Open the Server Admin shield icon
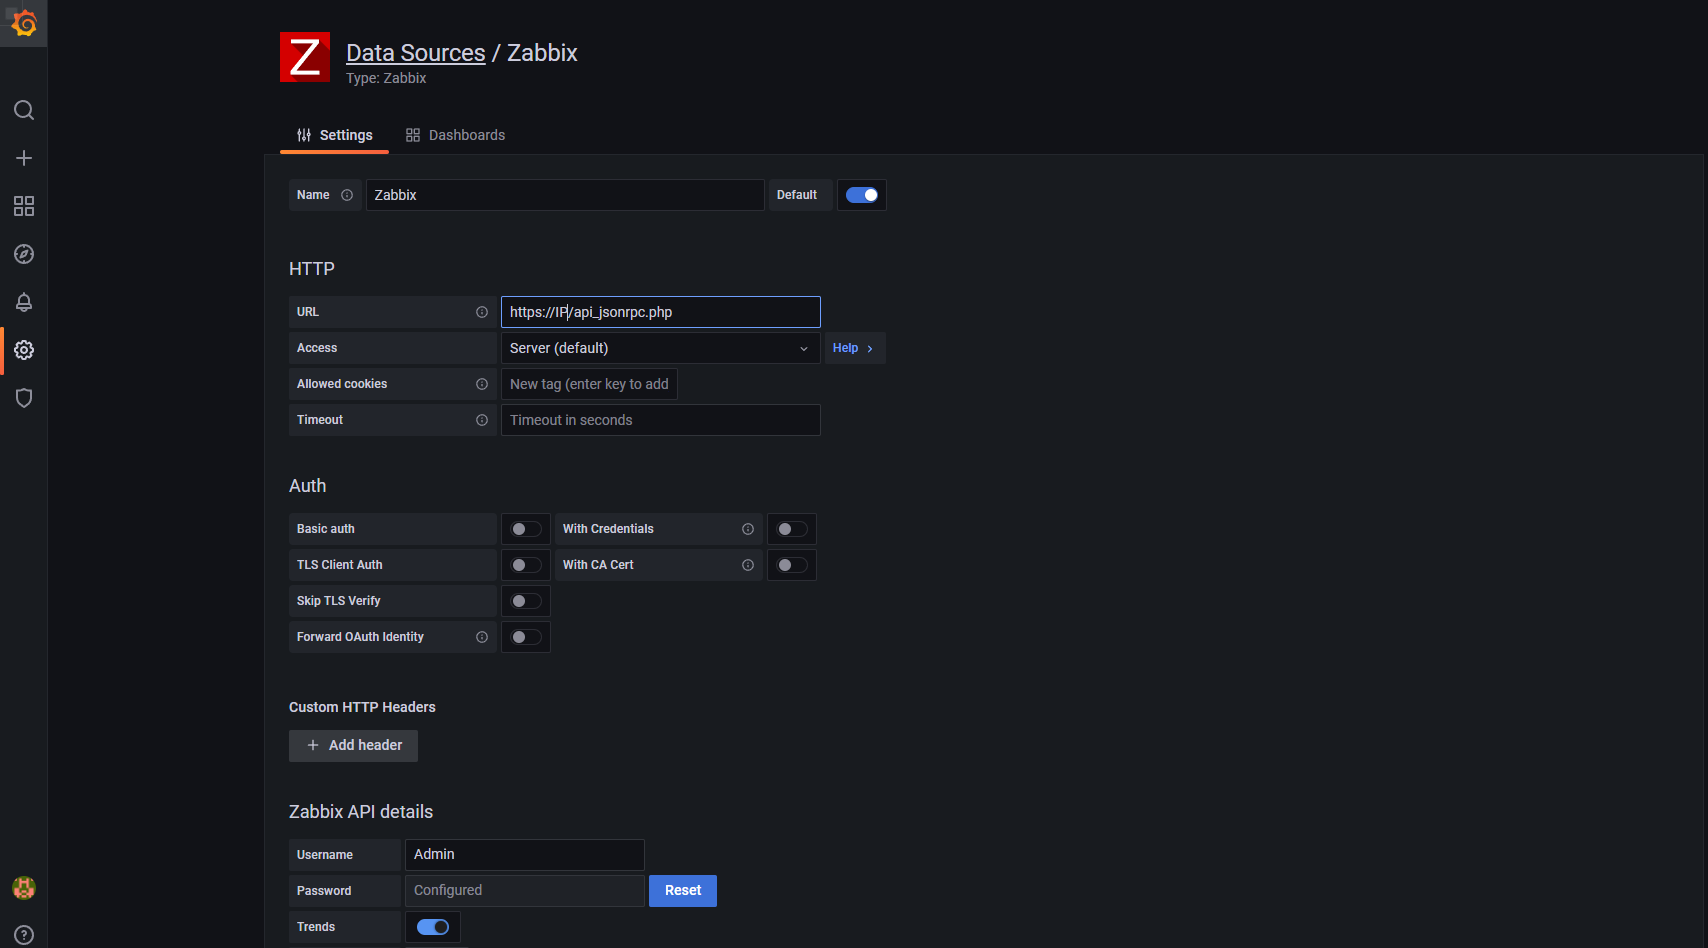 pyautogui.click(x=24, y=398)
